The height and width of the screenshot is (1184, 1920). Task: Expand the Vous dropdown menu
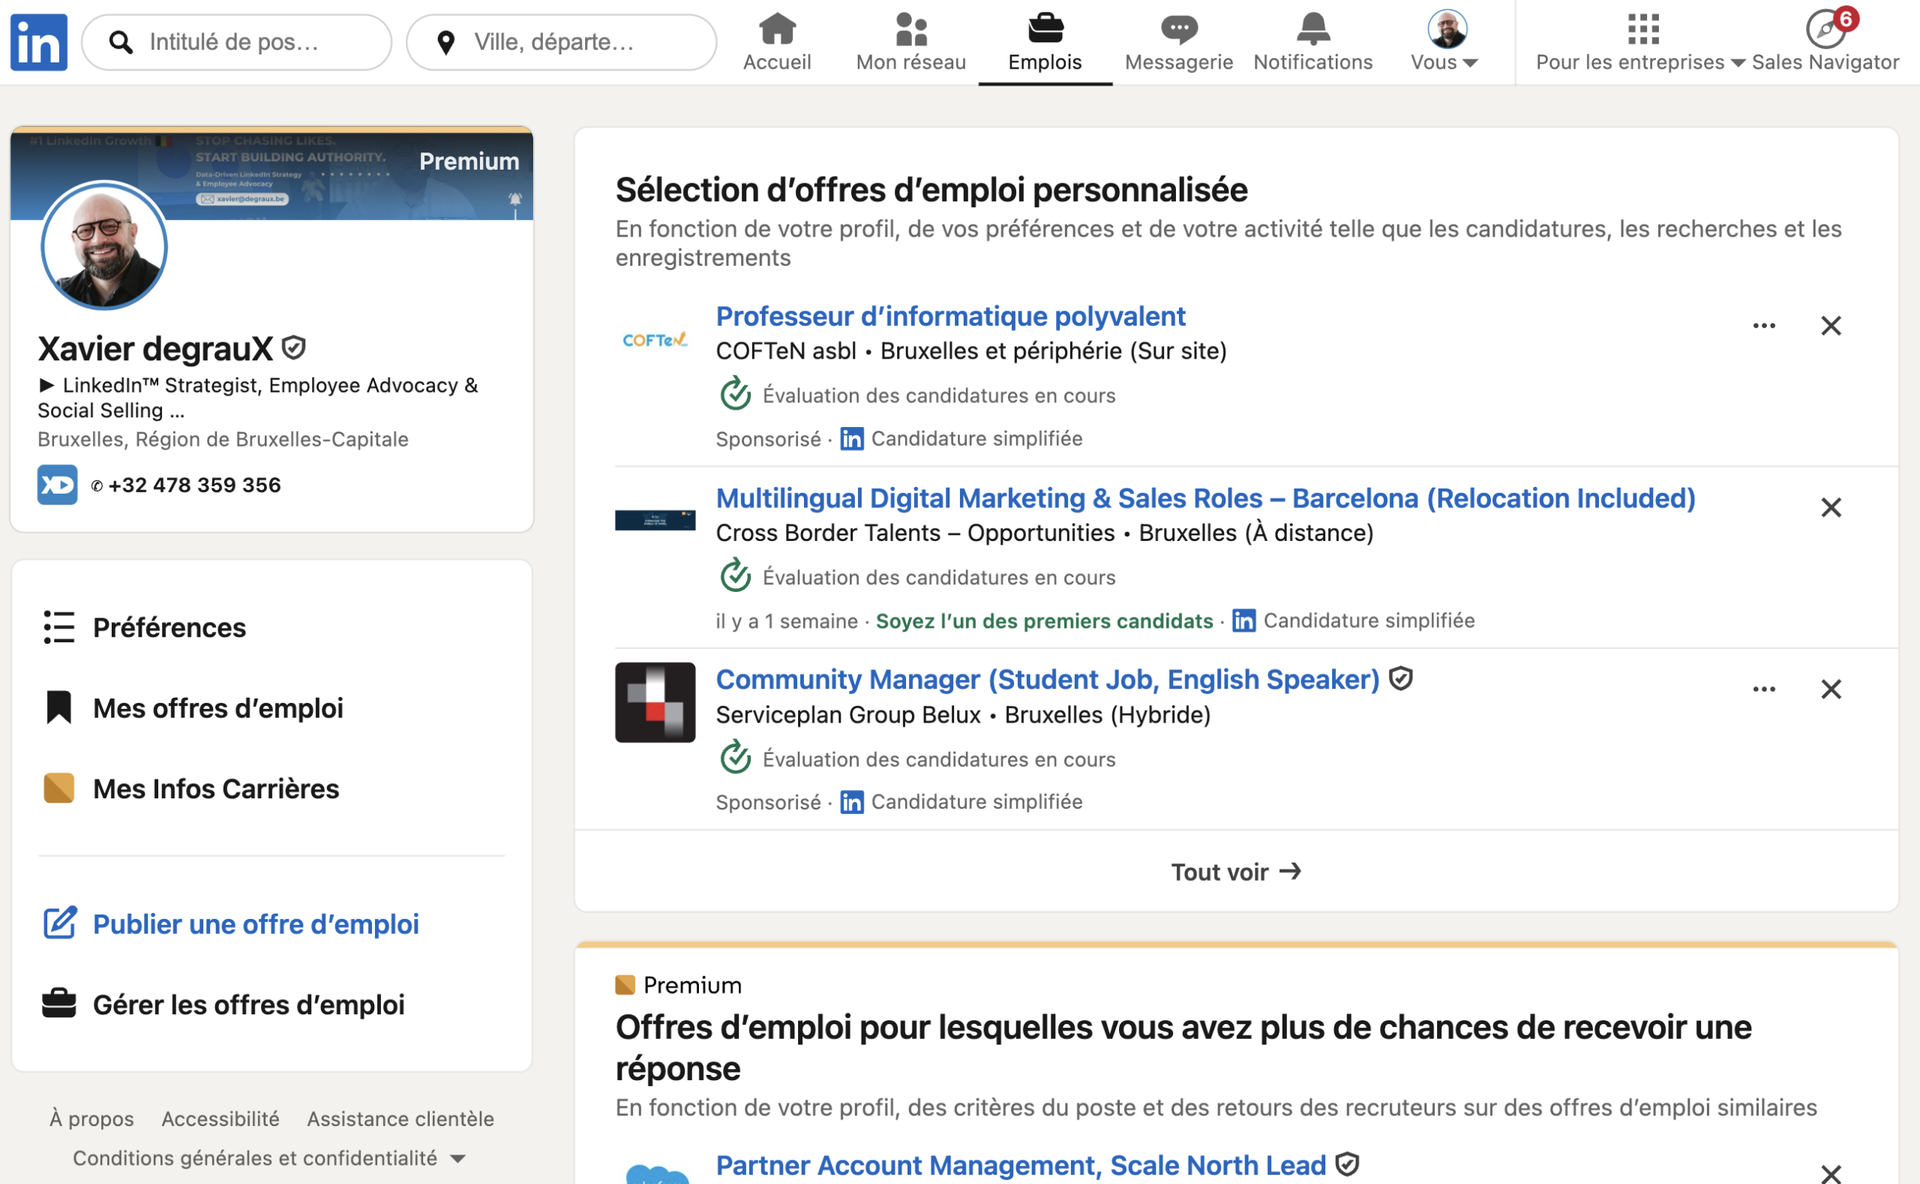[x=1470, y=62]
